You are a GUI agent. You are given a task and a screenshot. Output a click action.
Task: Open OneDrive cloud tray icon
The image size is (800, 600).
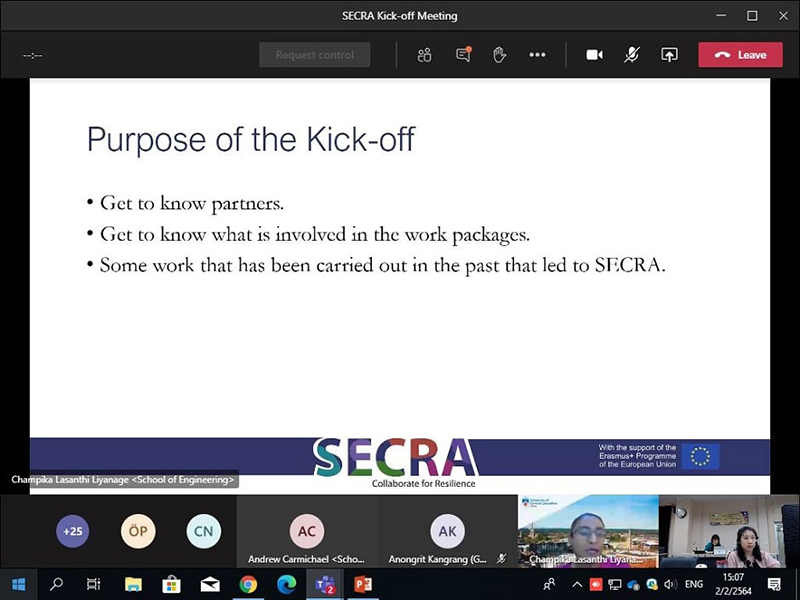[633, 585]
